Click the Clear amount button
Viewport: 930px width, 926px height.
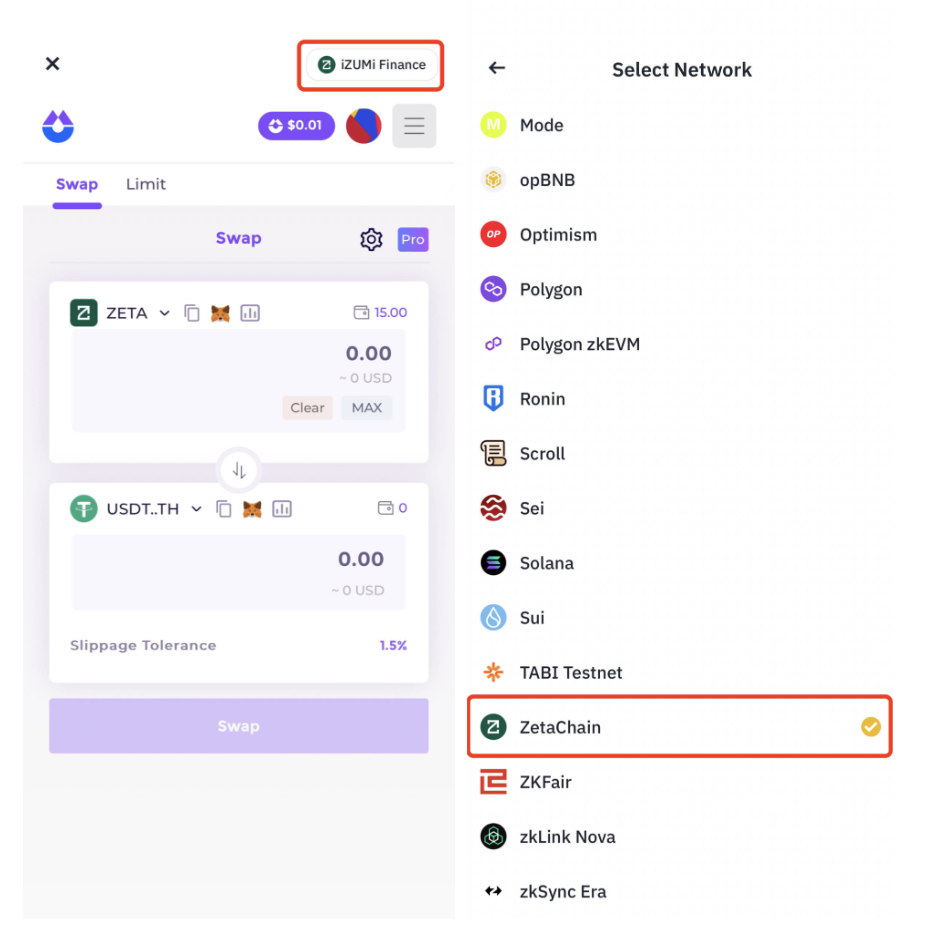click(x=307, y=408)
